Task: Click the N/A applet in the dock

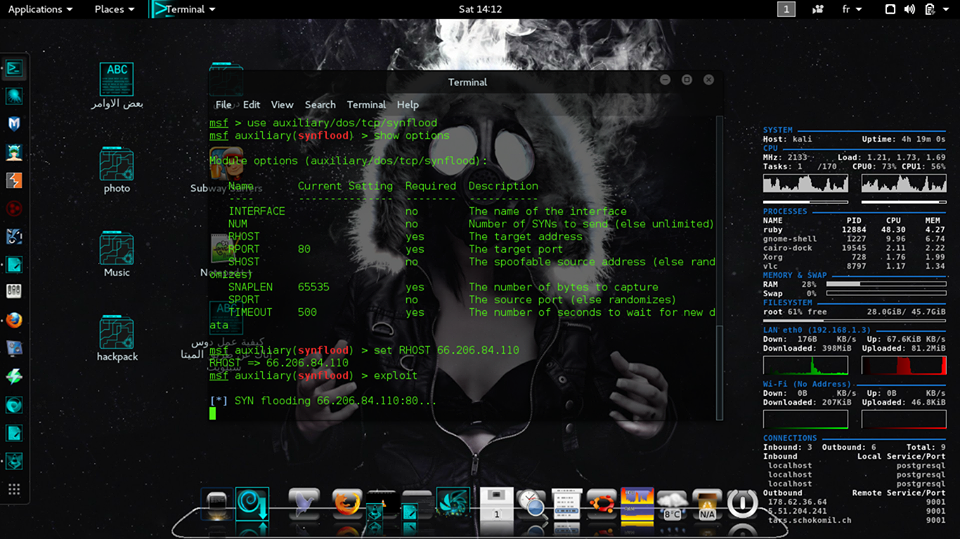Action: [x=707, y=505]
